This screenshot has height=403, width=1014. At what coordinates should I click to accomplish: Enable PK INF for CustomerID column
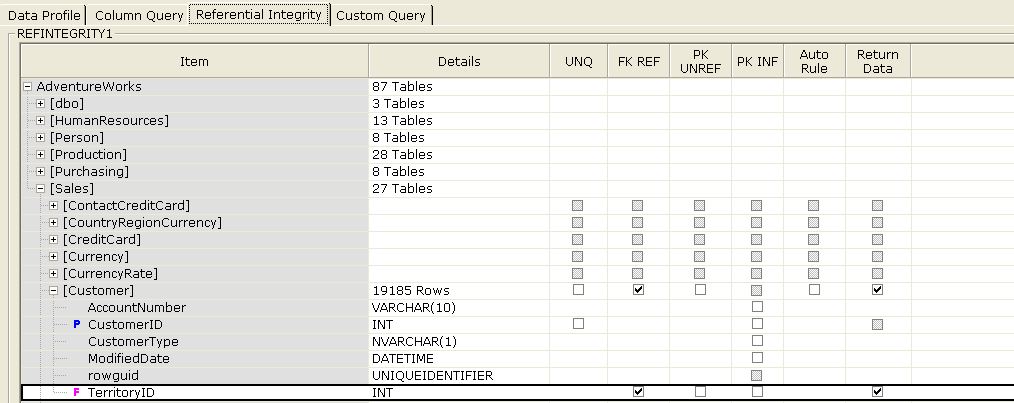[x=757, y=323]
